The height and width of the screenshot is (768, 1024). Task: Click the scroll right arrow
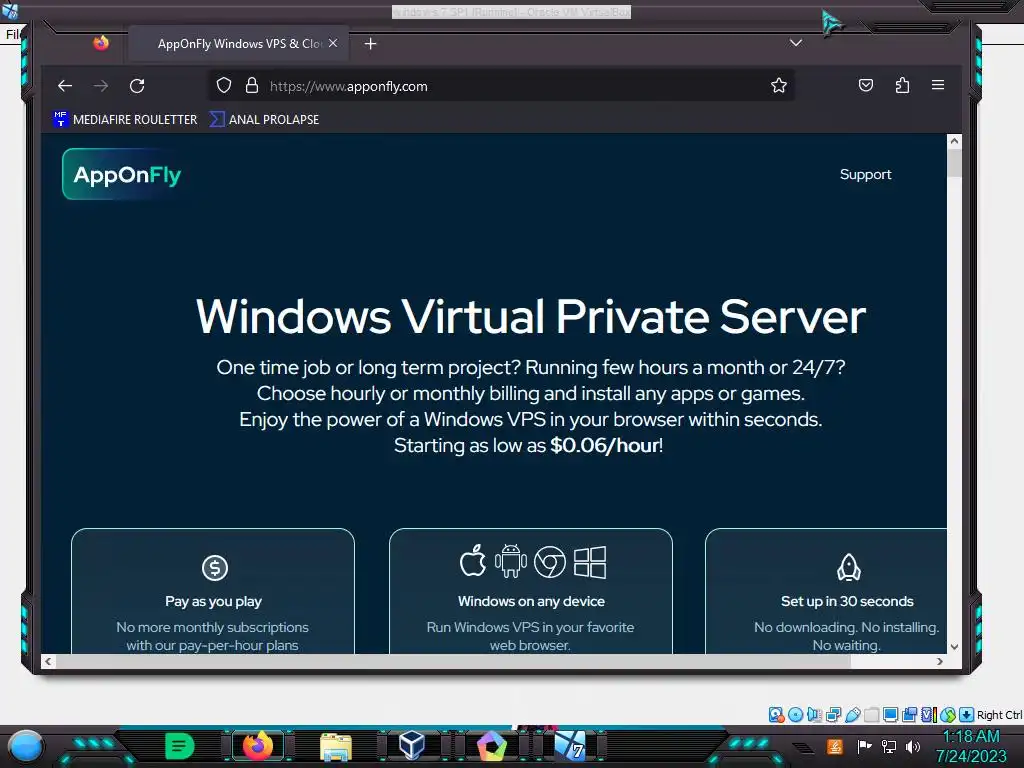coord(939,661)
